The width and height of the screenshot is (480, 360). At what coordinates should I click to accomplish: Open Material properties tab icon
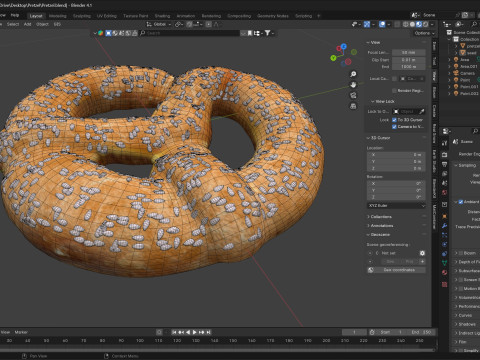(x=444, y=272)
